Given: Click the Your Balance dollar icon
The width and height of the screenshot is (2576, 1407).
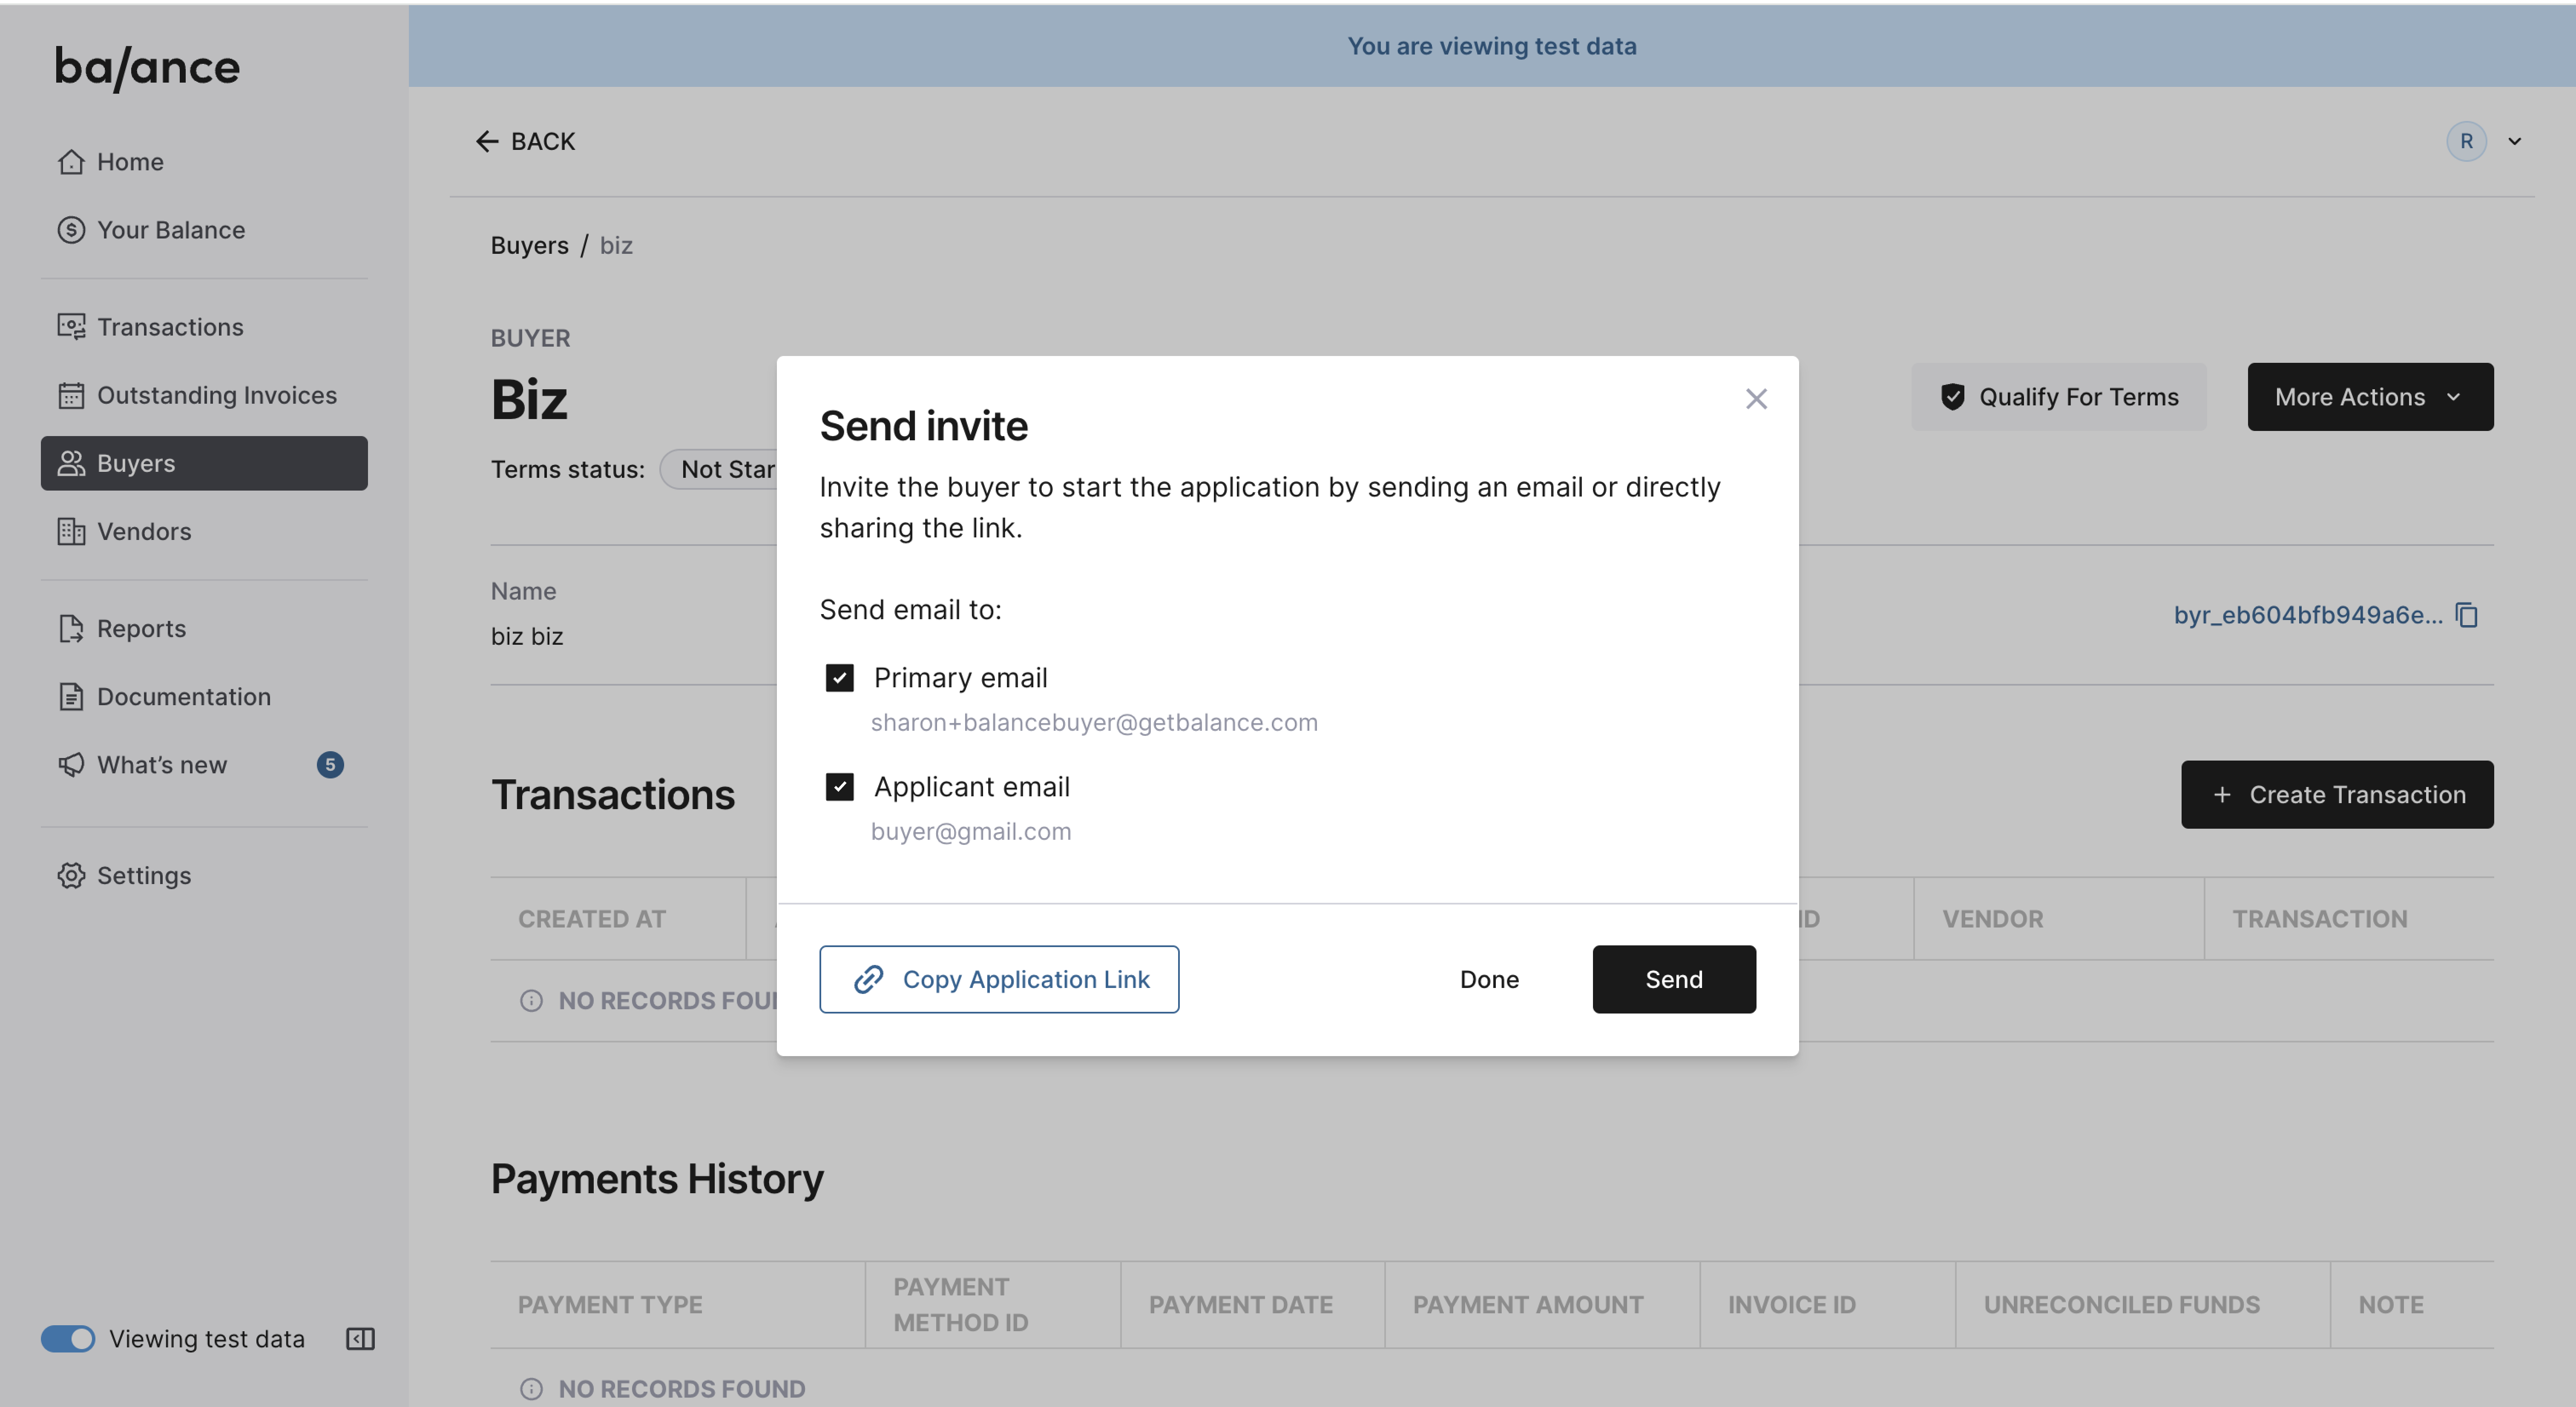Looking at the screenshot, I should (x=71, y=230).
